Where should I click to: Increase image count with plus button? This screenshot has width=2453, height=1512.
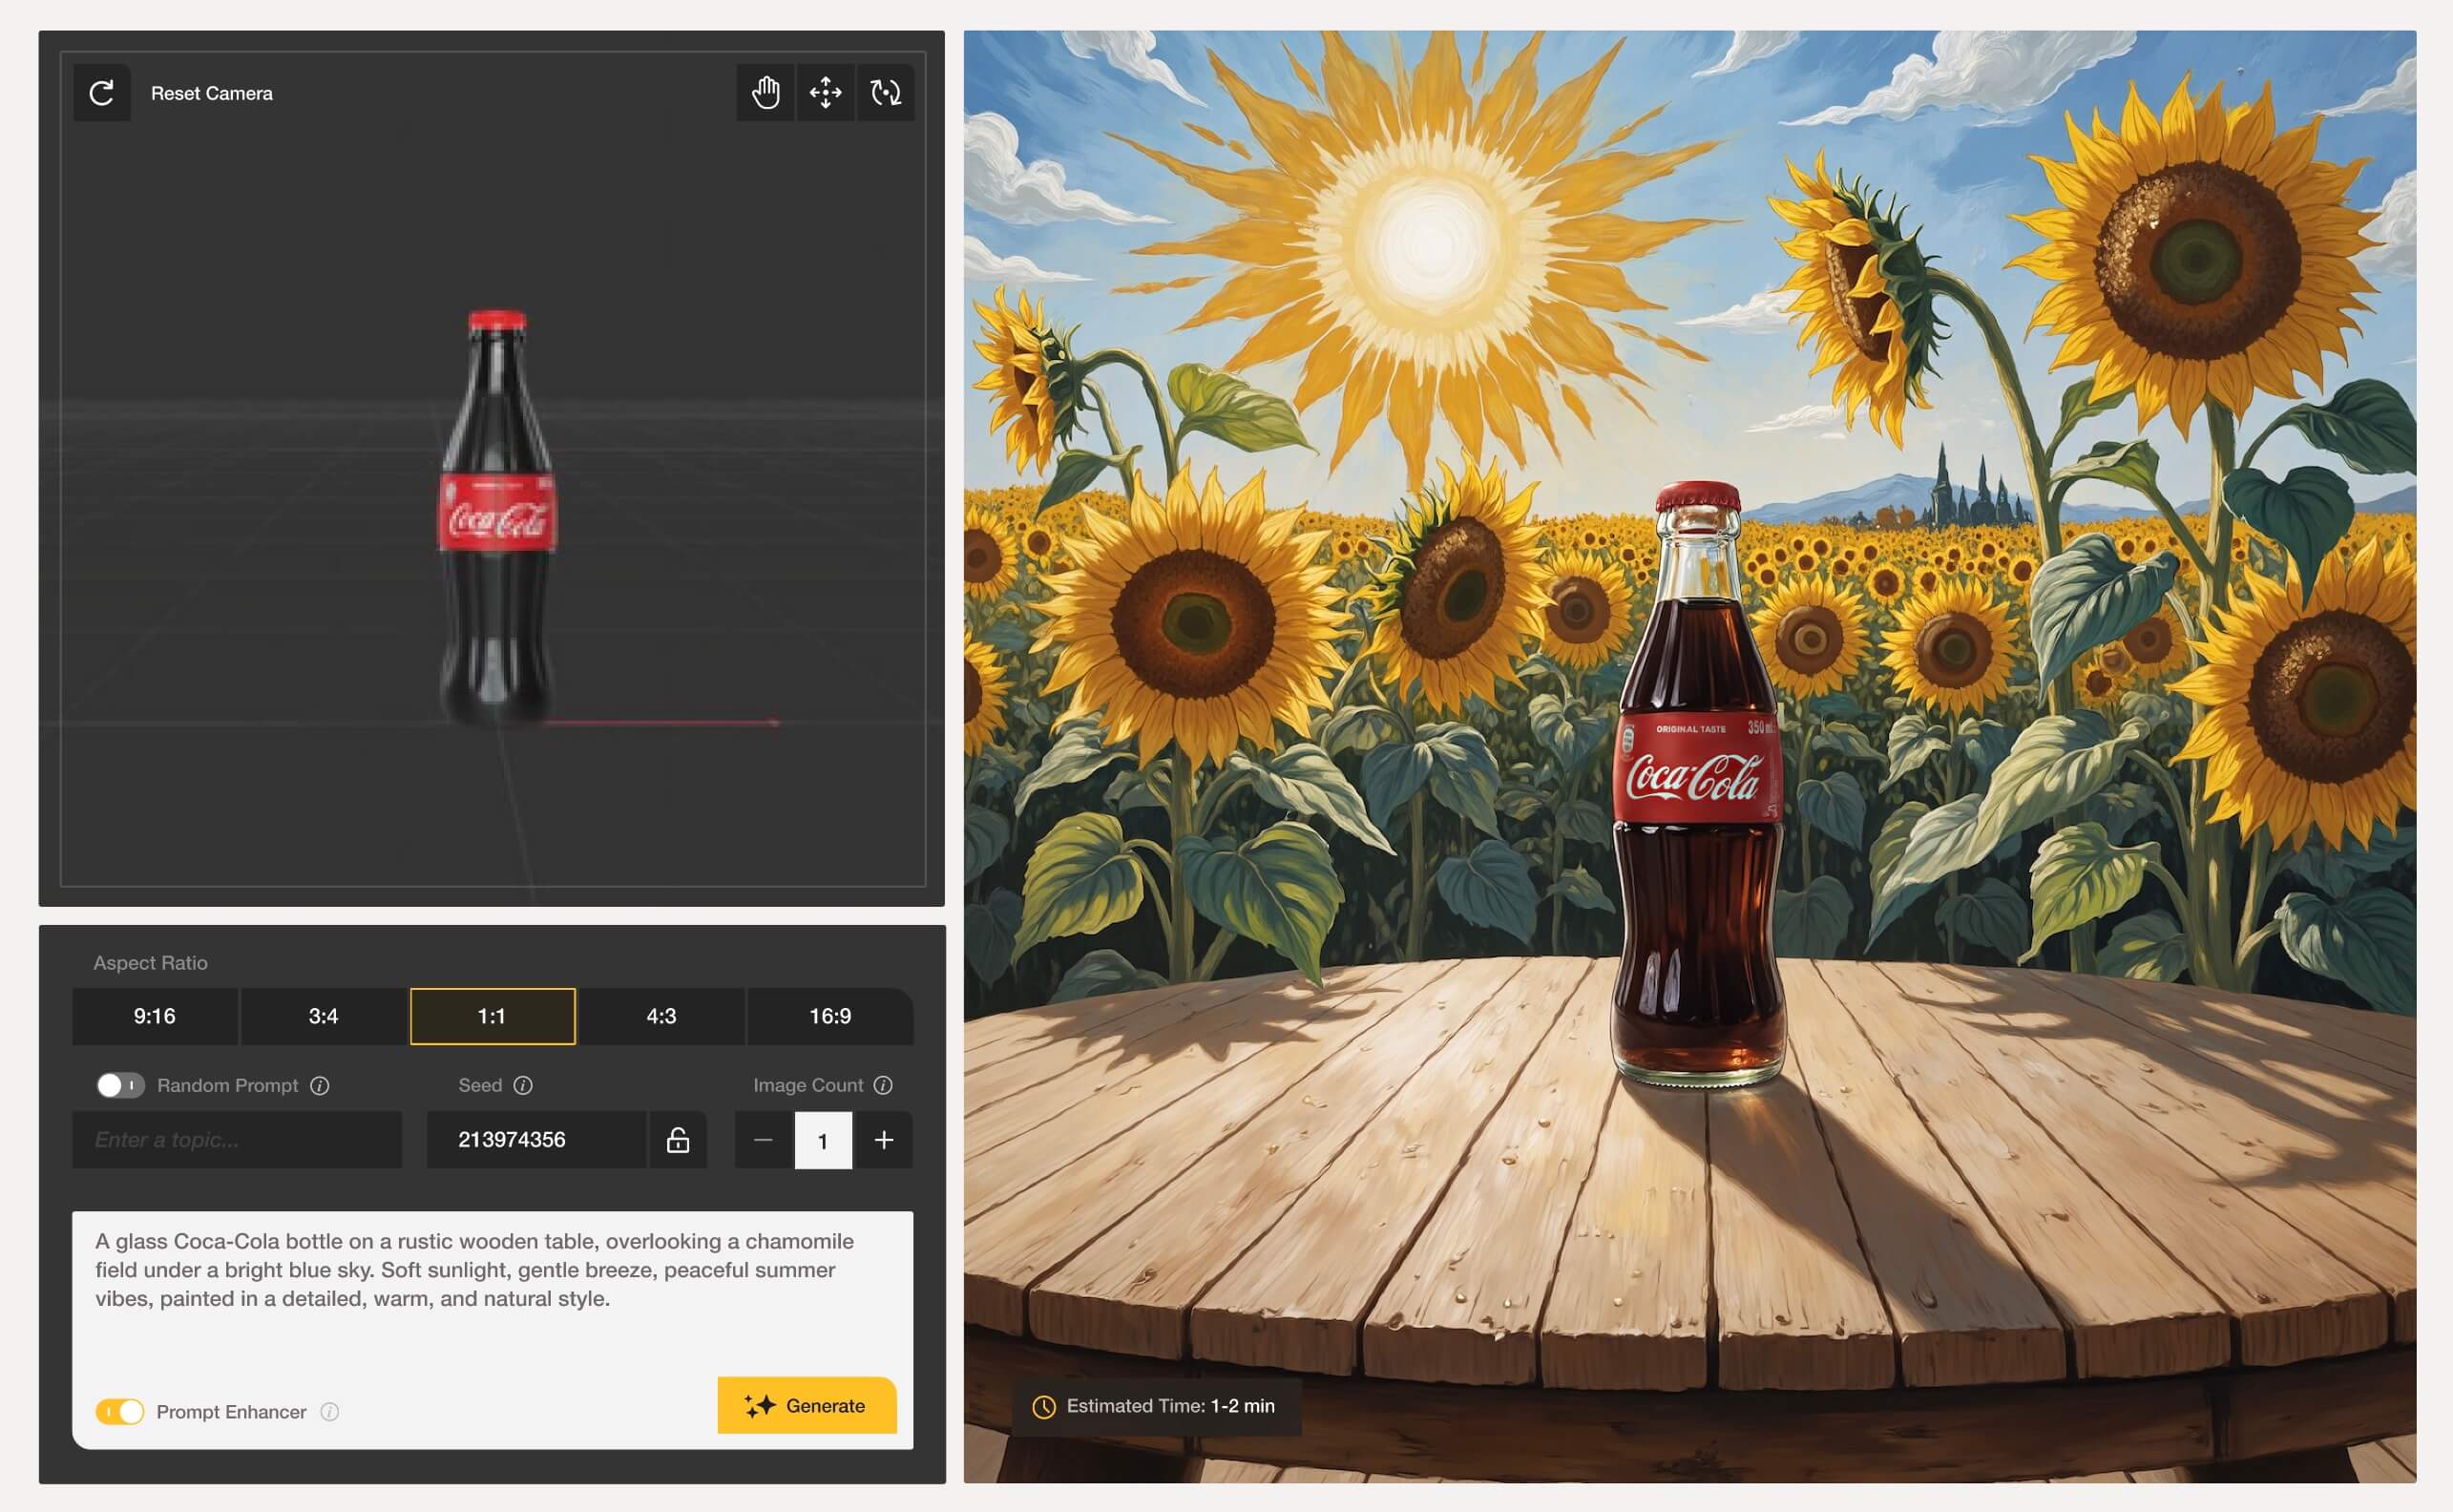click(x=884, y=1140)
